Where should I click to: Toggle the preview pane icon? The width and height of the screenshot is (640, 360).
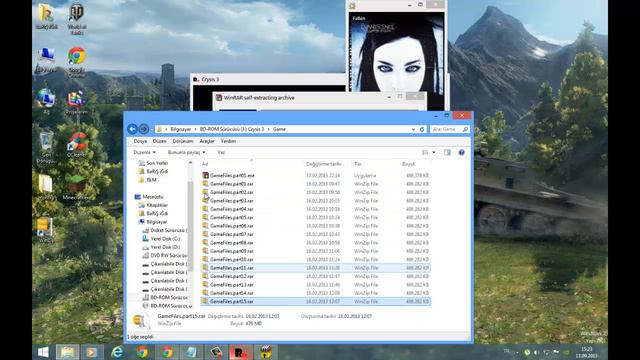pos(447,152)
